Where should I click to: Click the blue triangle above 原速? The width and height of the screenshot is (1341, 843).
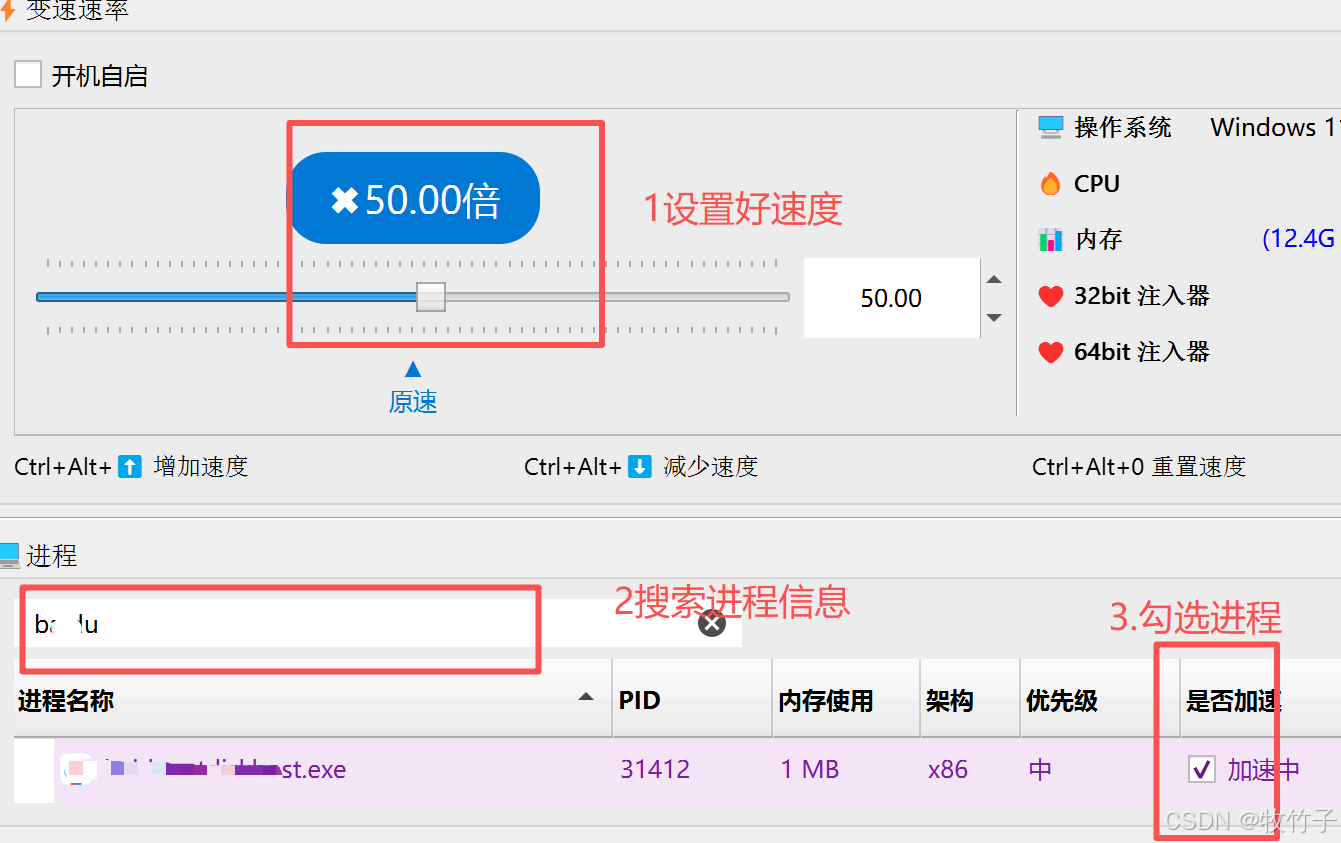413,369
